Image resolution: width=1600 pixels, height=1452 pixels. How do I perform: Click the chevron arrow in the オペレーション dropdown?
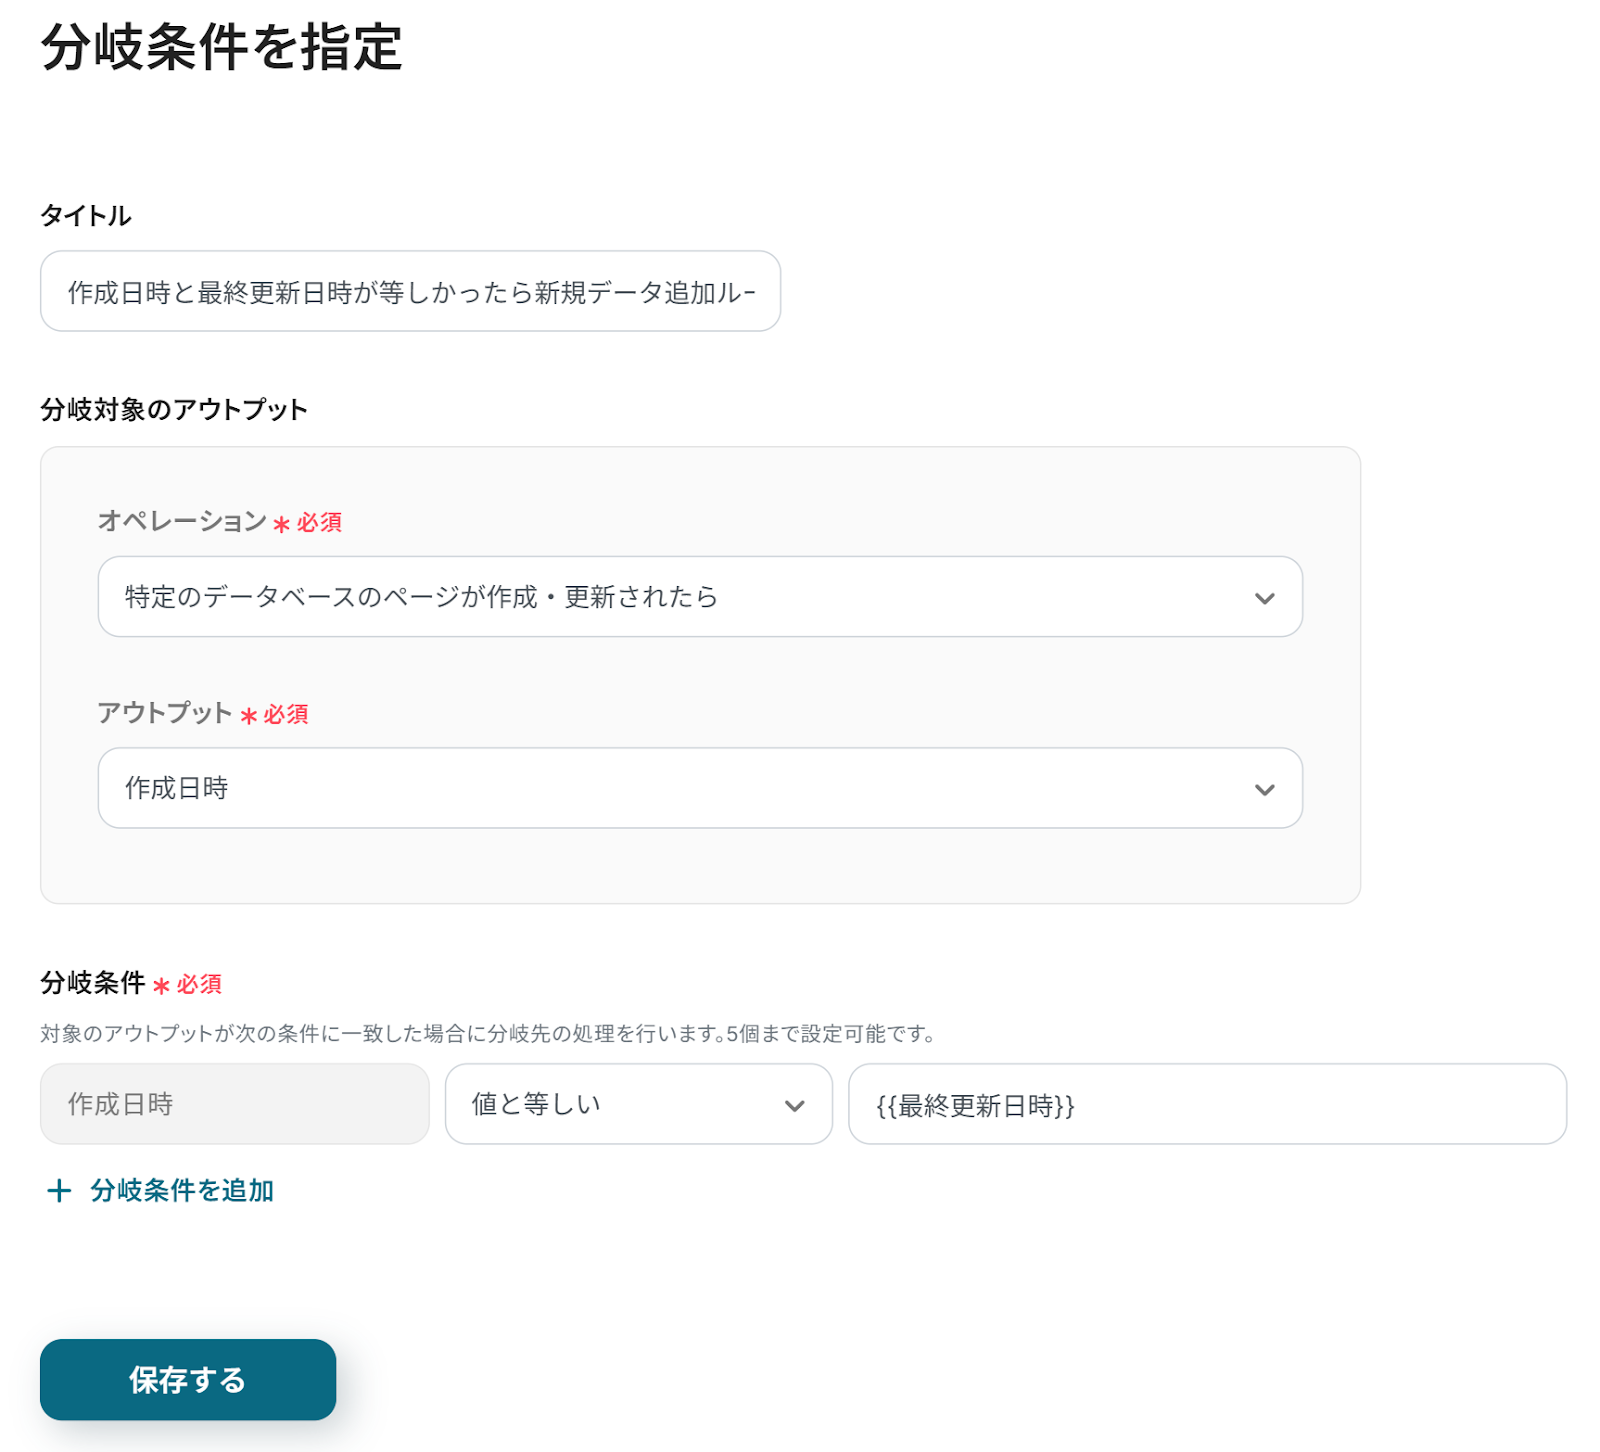click(1264, 598)
